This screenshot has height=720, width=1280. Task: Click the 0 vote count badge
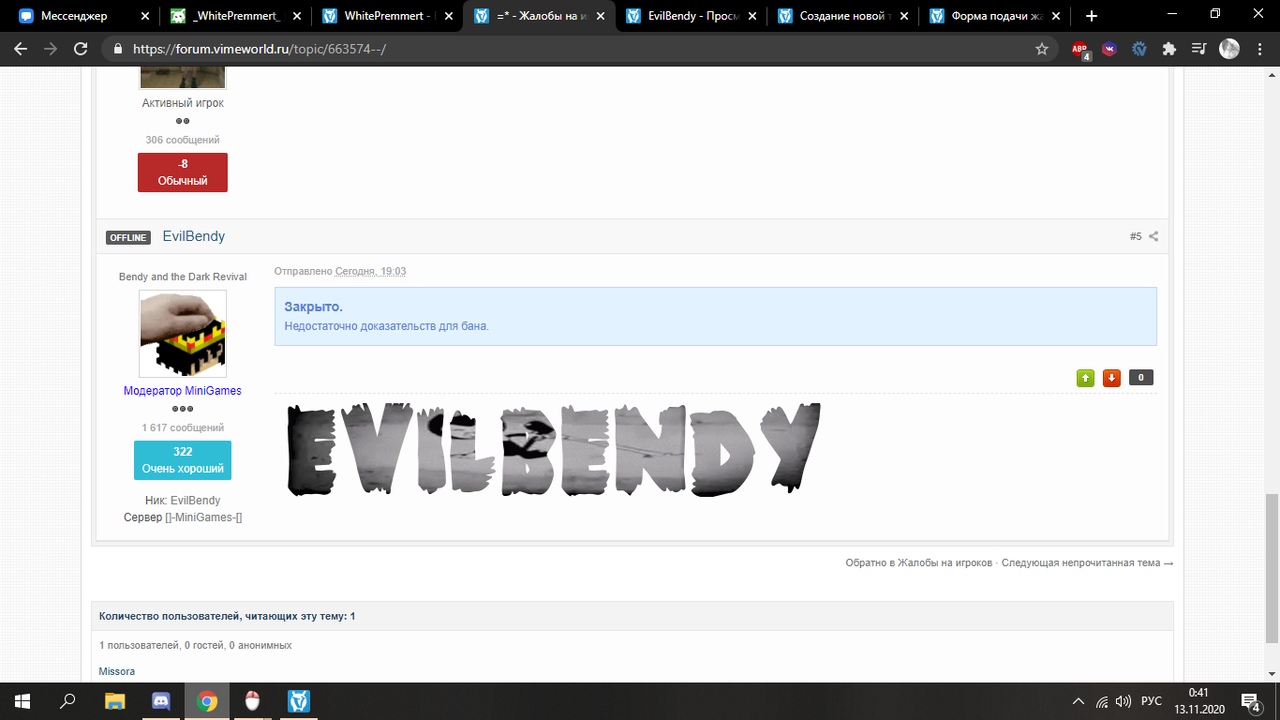tap(1140, 377)
